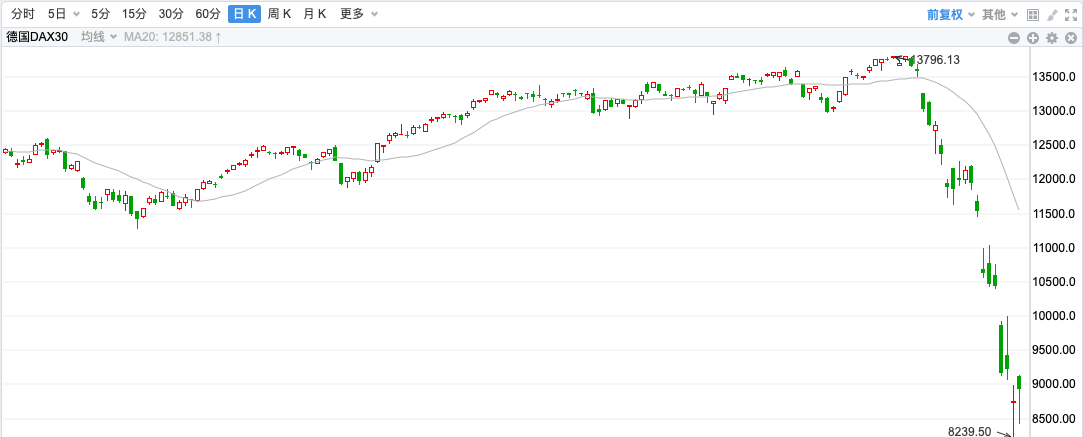
Task: Switch to 60分 minute chart
Action: tap(208, 14)
